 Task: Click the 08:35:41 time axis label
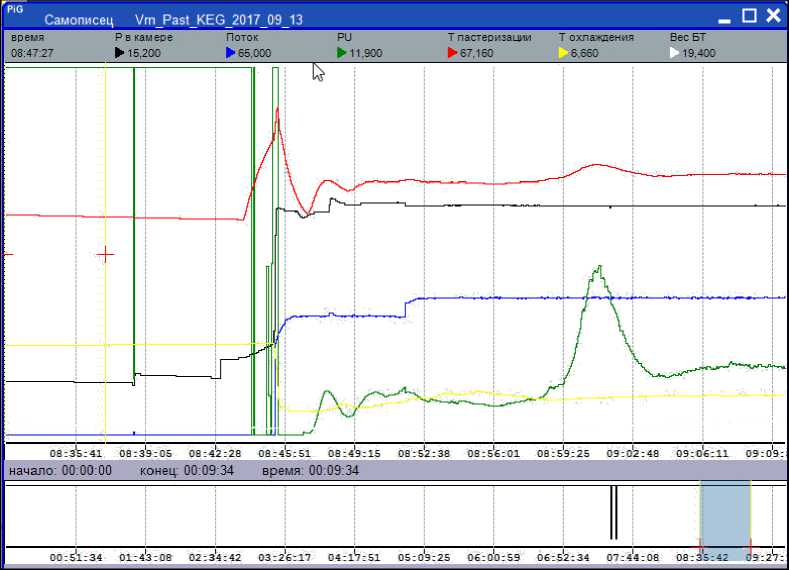click(76, 453)
